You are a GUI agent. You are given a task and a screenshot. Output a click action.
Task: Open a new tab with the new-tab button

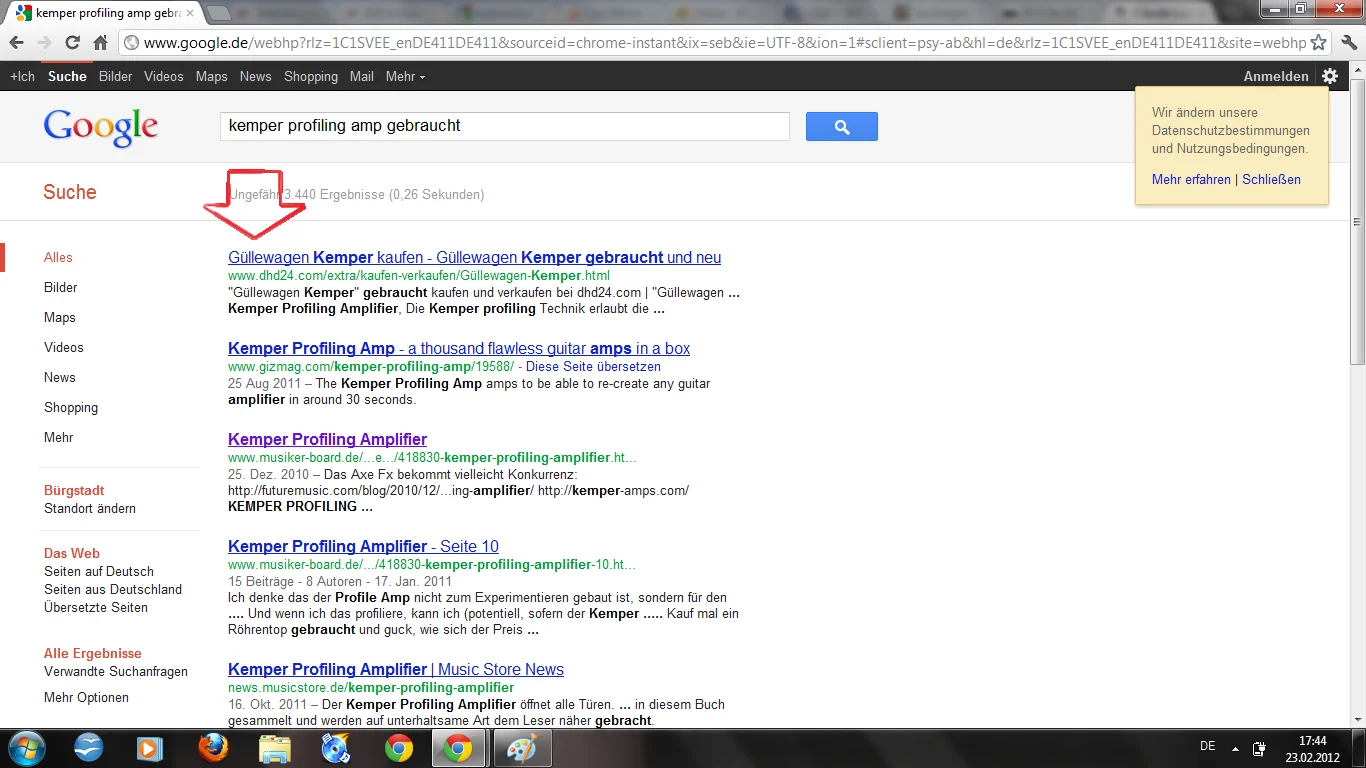point(218,13)
